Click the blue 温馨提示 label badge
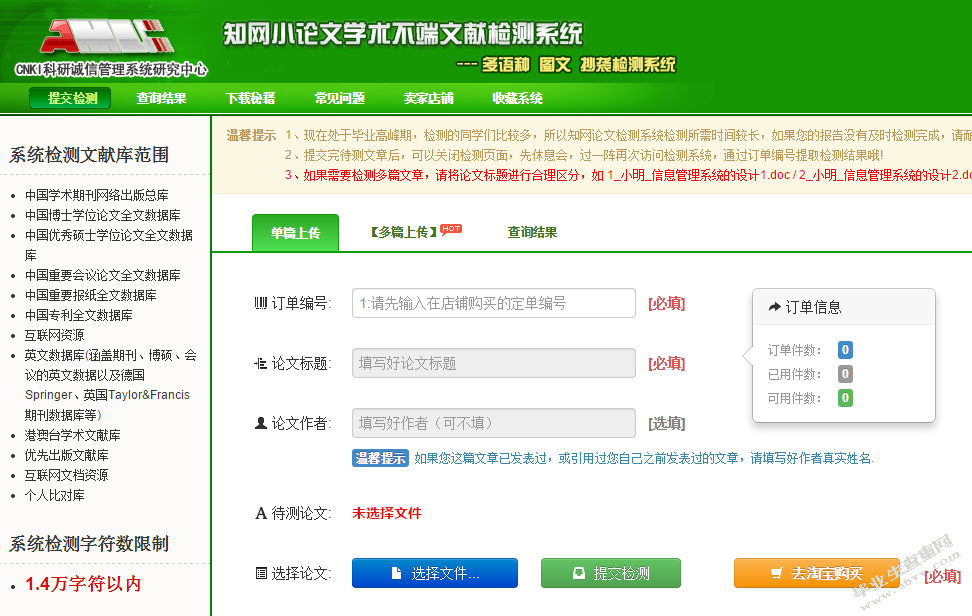The image size is (972, 616). [380, 458]
